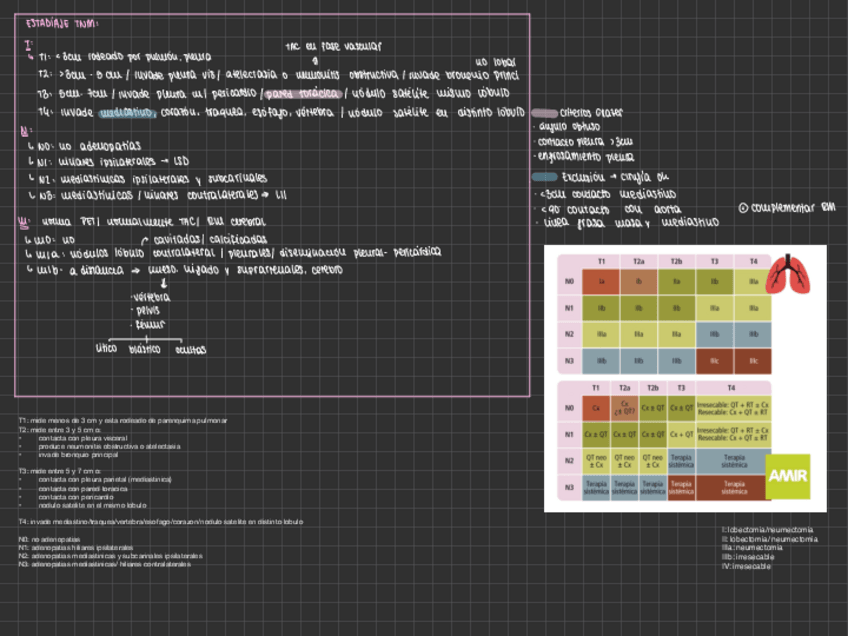Image resolution: width=848 pixels, height=636 pixels.
Task: Select typed line starting 'T1: mide menos de 3 cm'
Action: click(123, 420)
